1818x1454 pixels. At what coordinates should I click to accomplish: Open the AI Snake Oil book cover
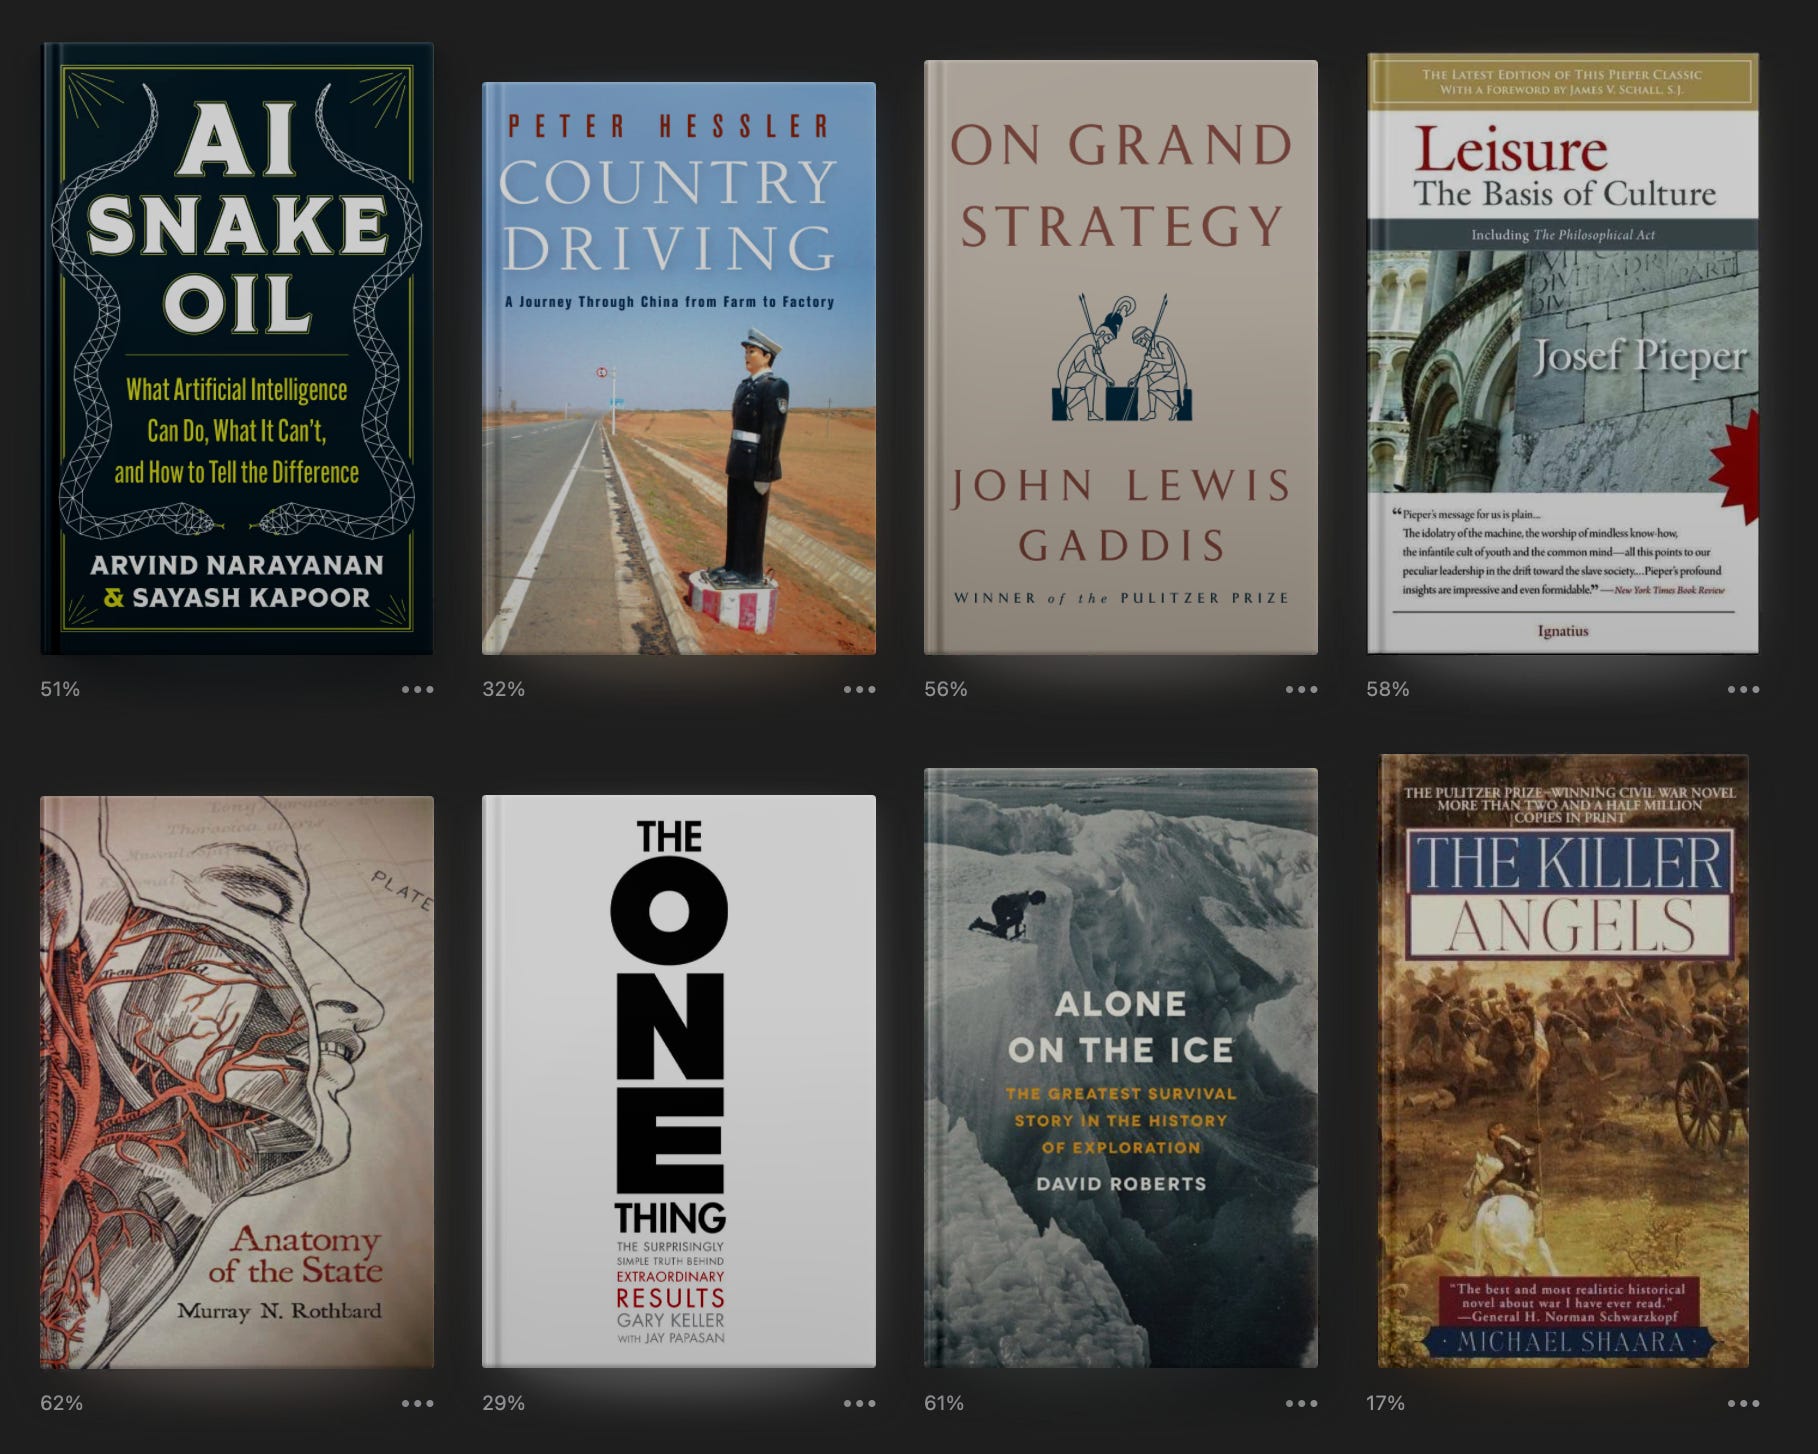tap(237, 349)
